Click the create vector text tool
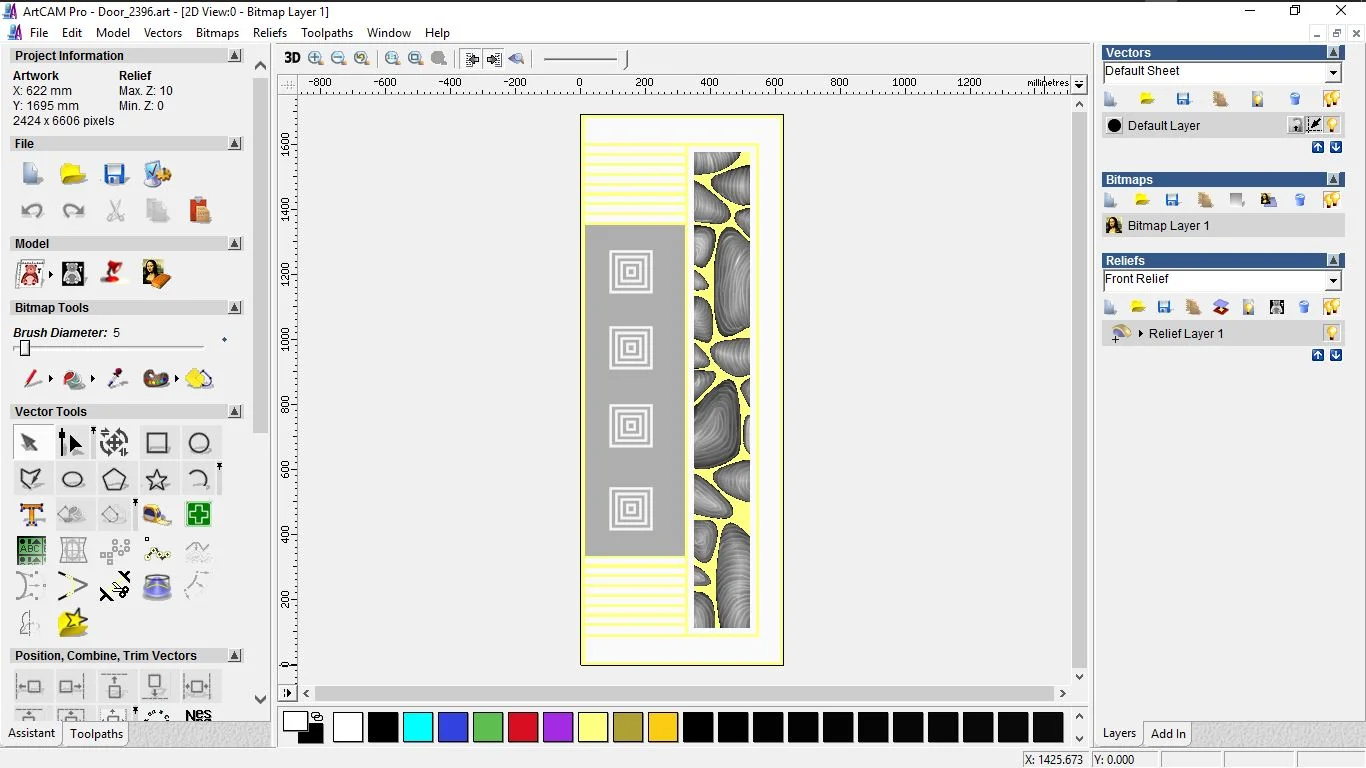Viewport: 1366px width, 768px height. (31, 515)
